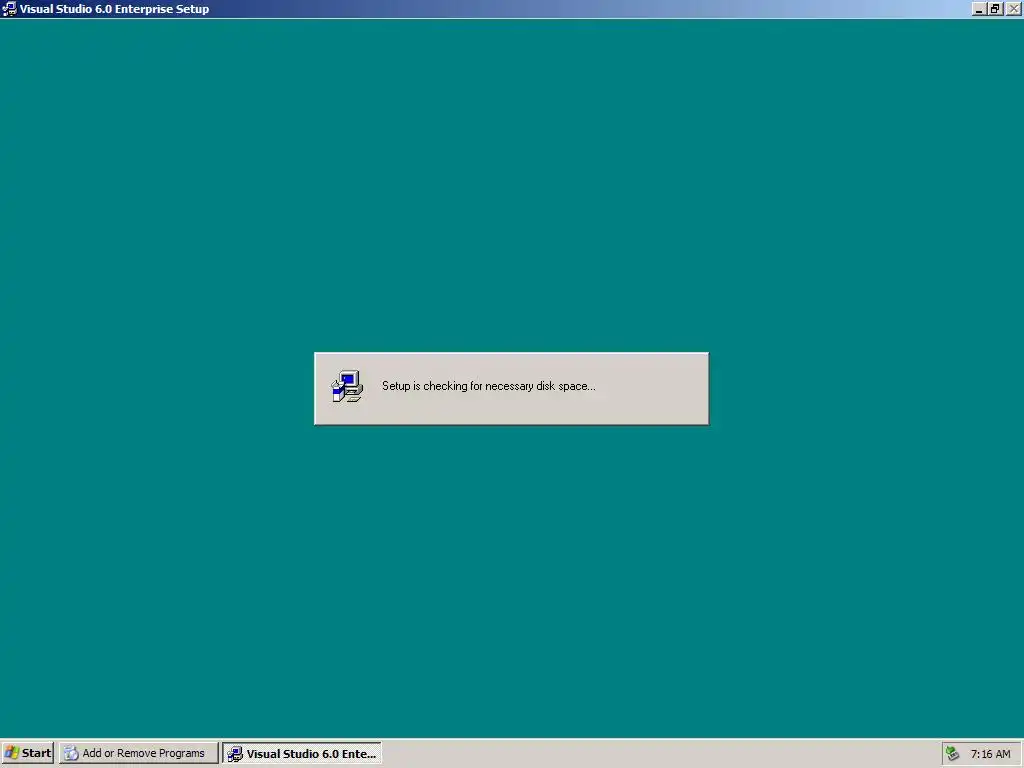
Task: Click the Visual Studio 6.0 Enterprise Setup title text
Action: pyautogui.click(x=114, y=9)
